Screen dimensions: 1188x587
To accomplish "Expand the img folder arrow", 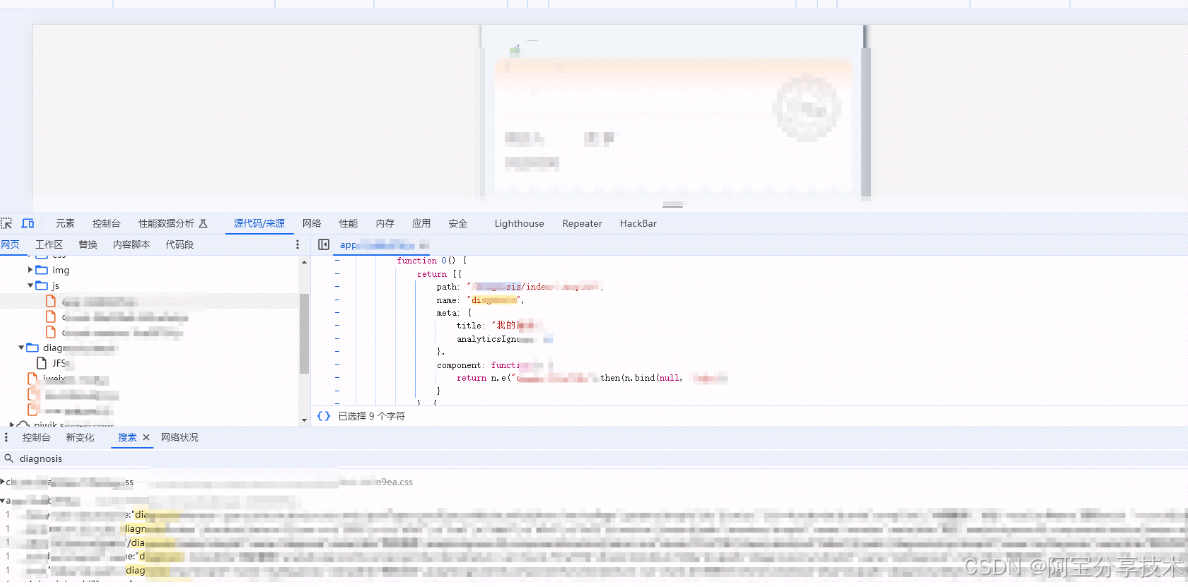I will pos(30,270).
